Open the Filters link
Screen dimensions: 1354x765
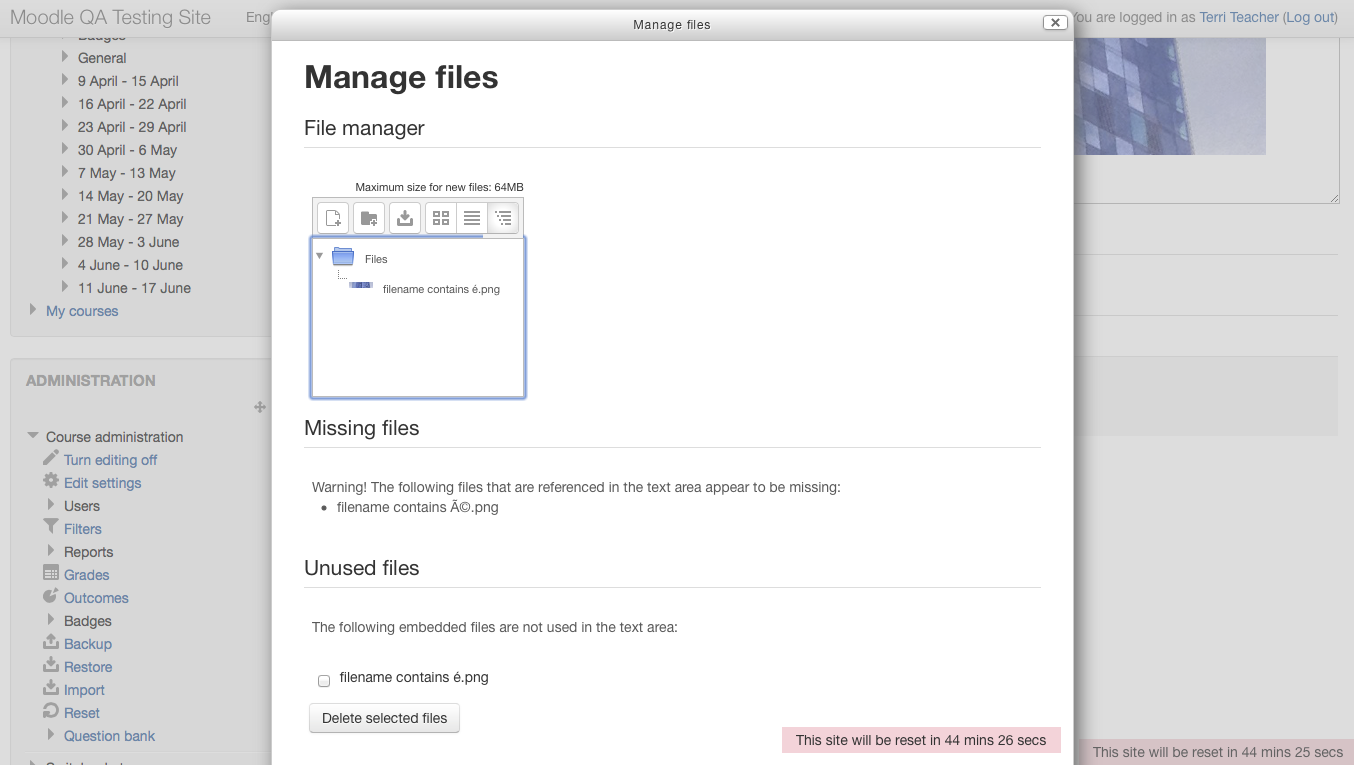pos(83,529)
